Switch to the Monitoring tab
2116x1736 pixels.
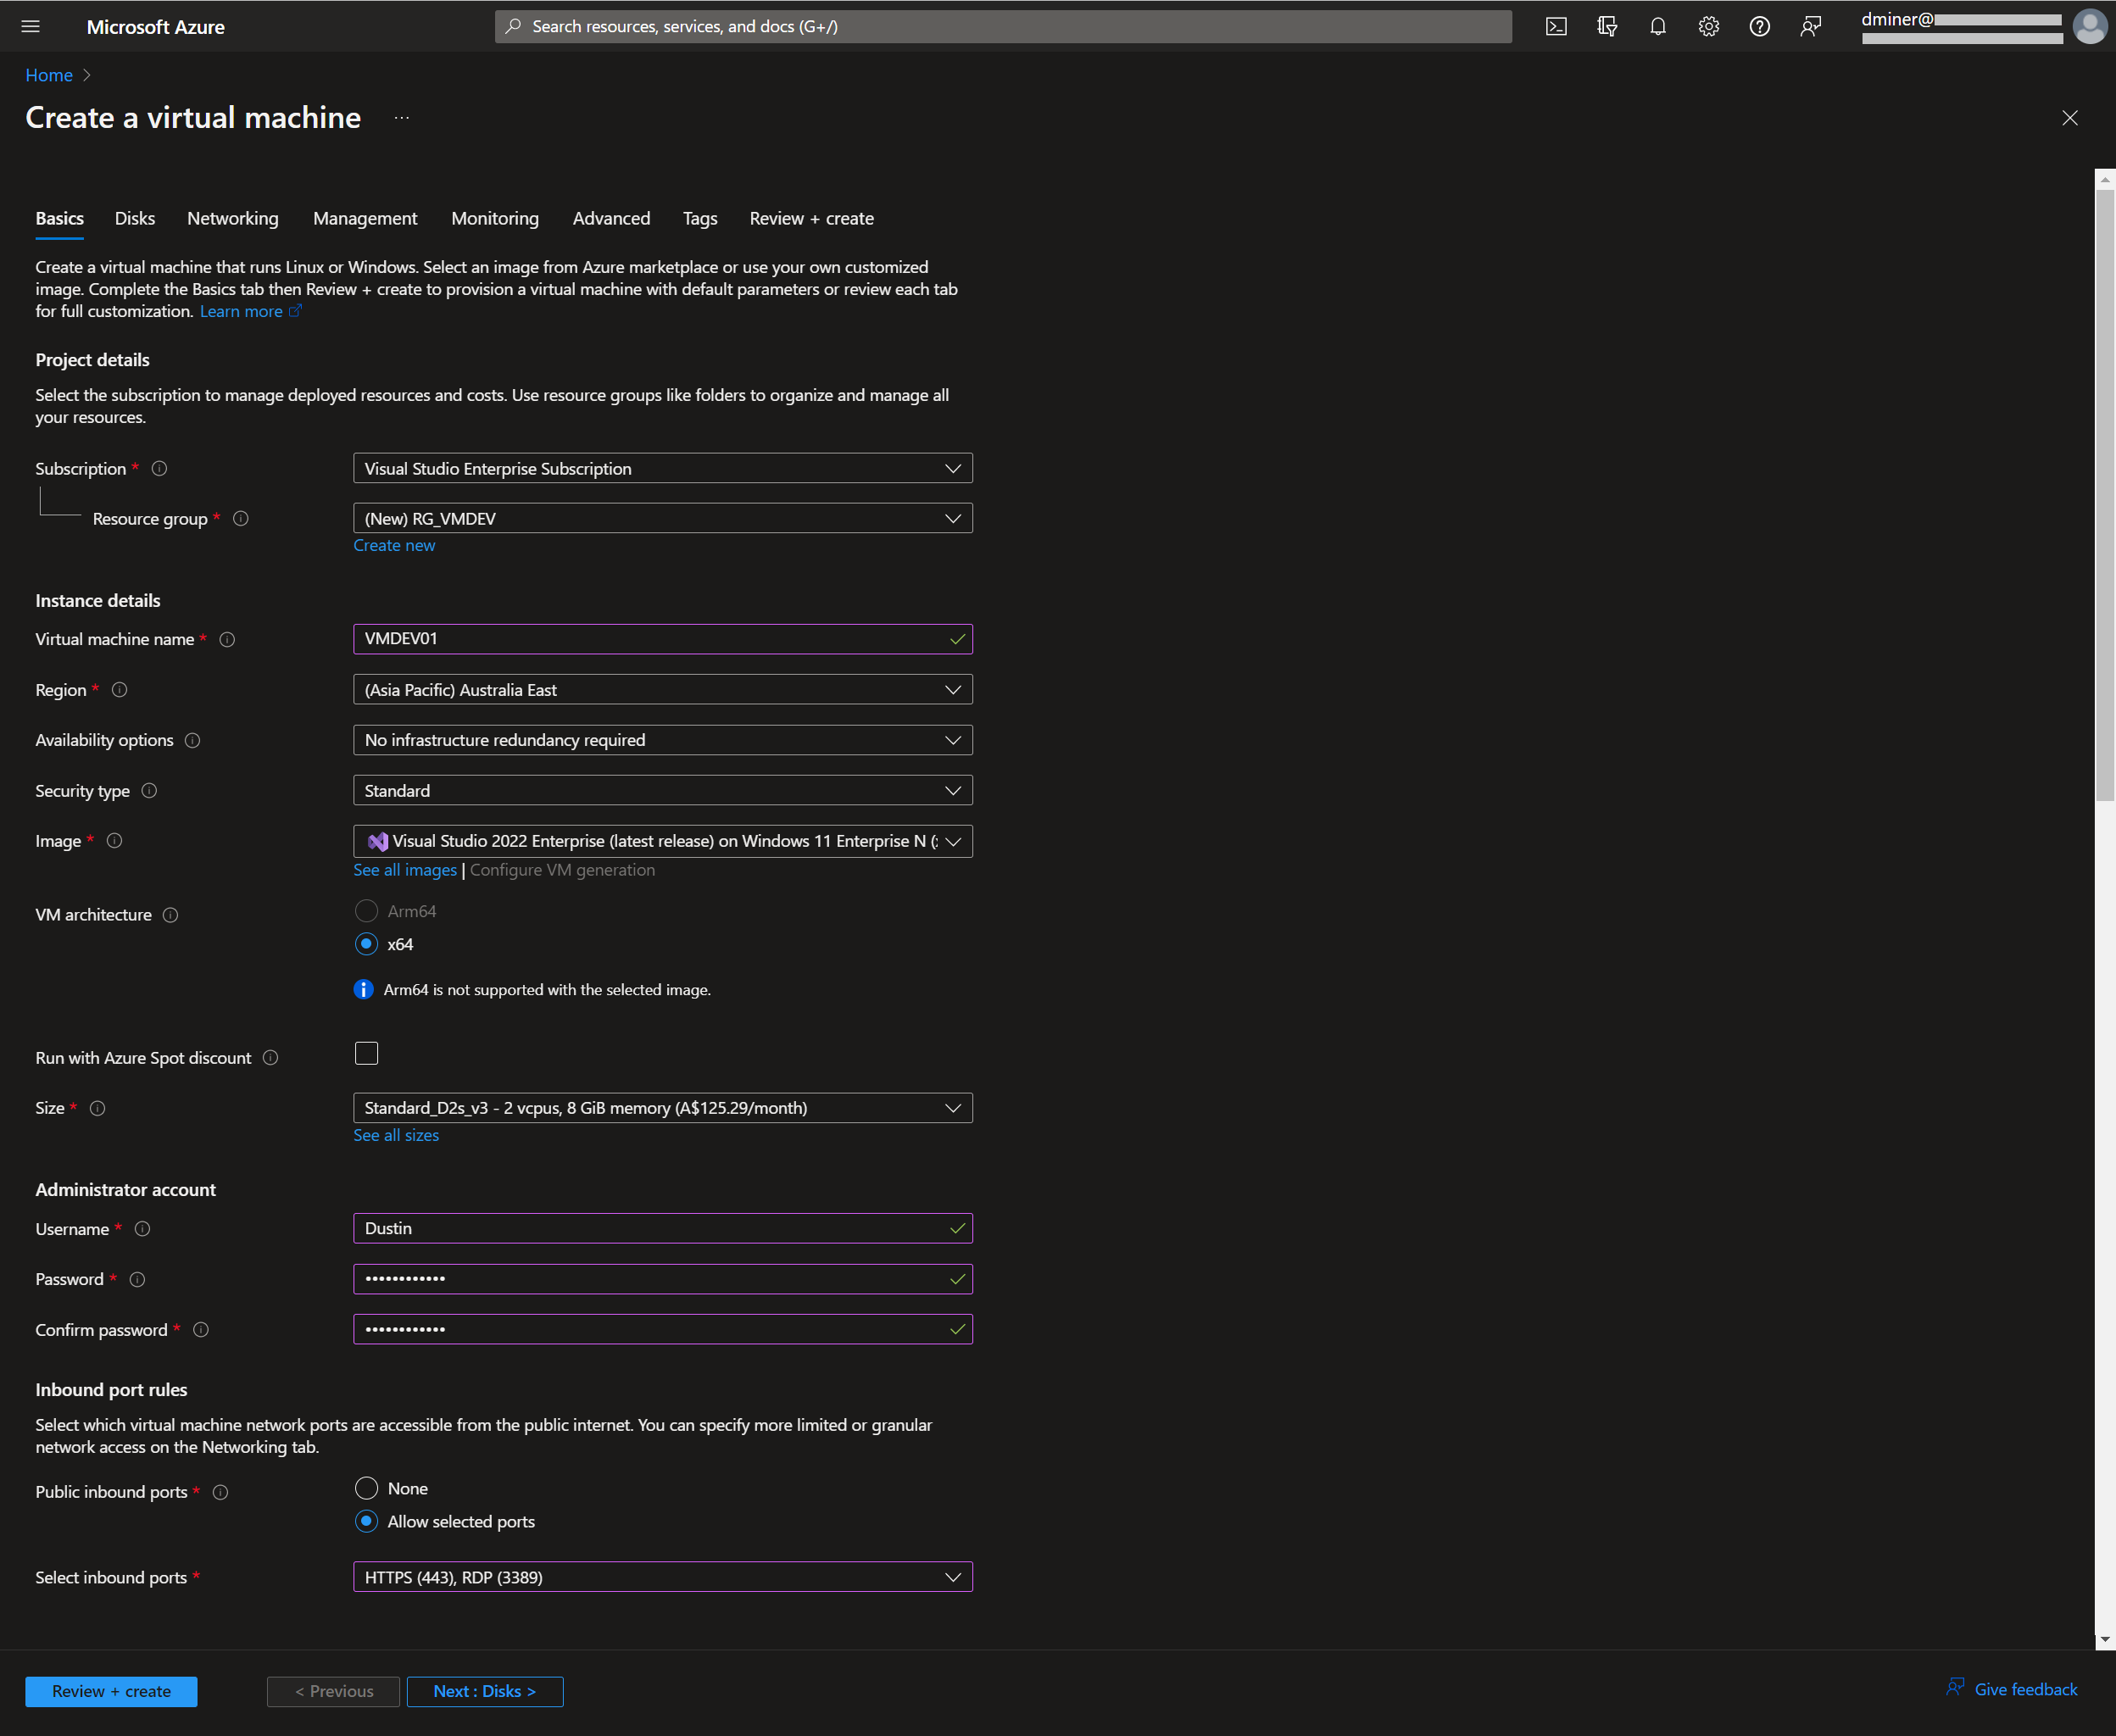pyautogui.click(x=495, y=218)
